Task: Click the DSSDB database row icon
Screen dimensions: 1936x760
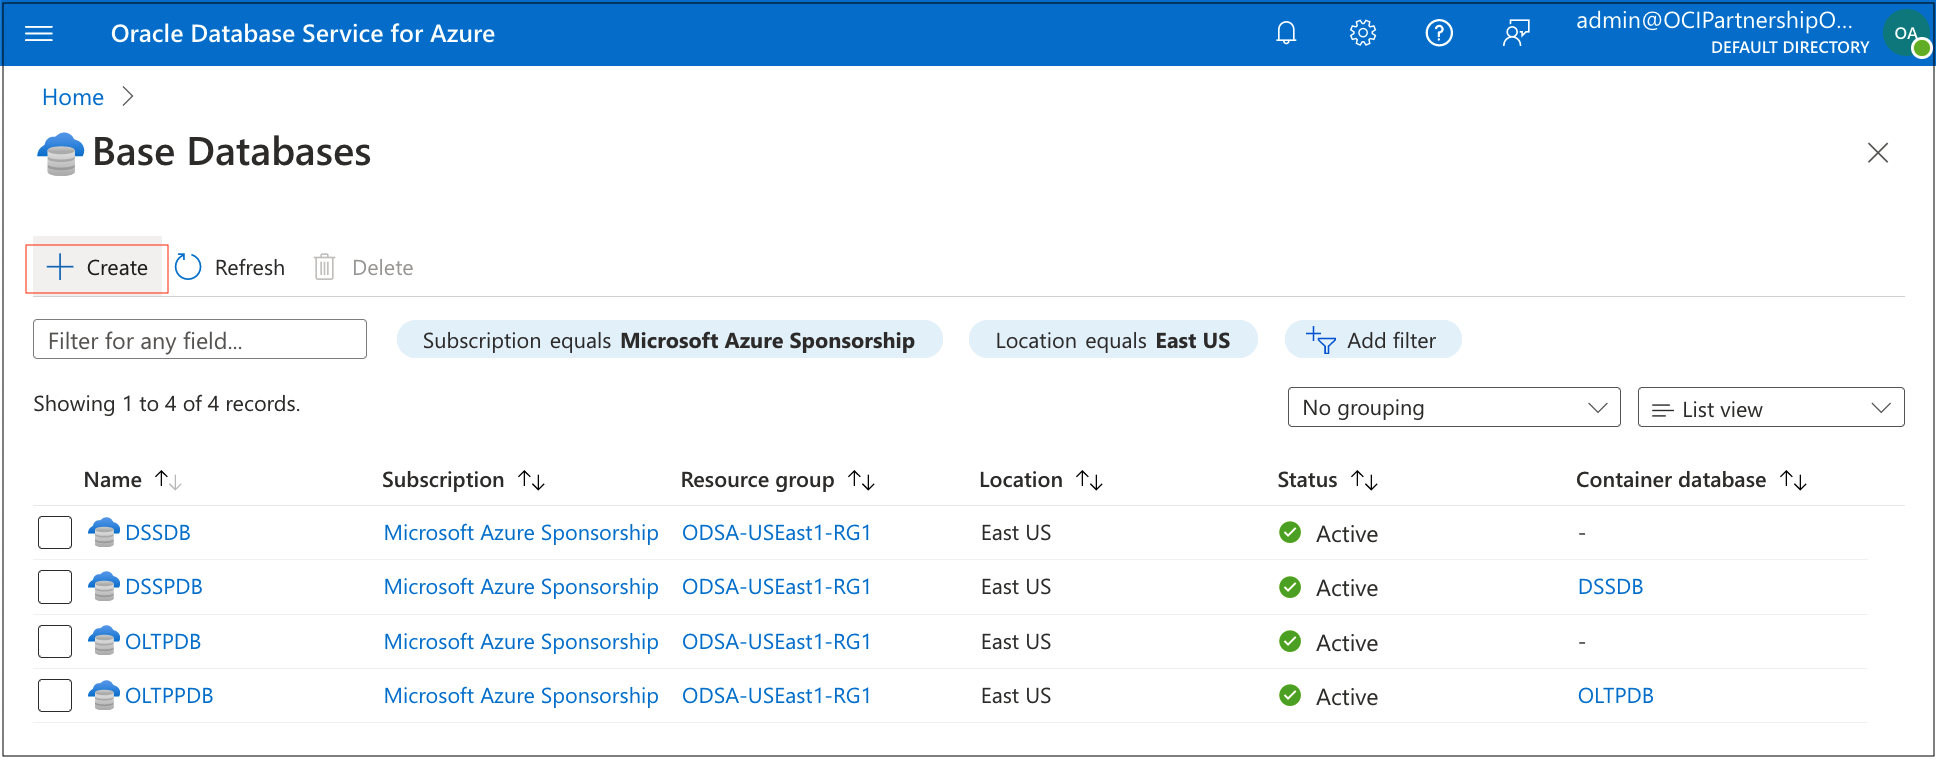Action: pos(104,533)
